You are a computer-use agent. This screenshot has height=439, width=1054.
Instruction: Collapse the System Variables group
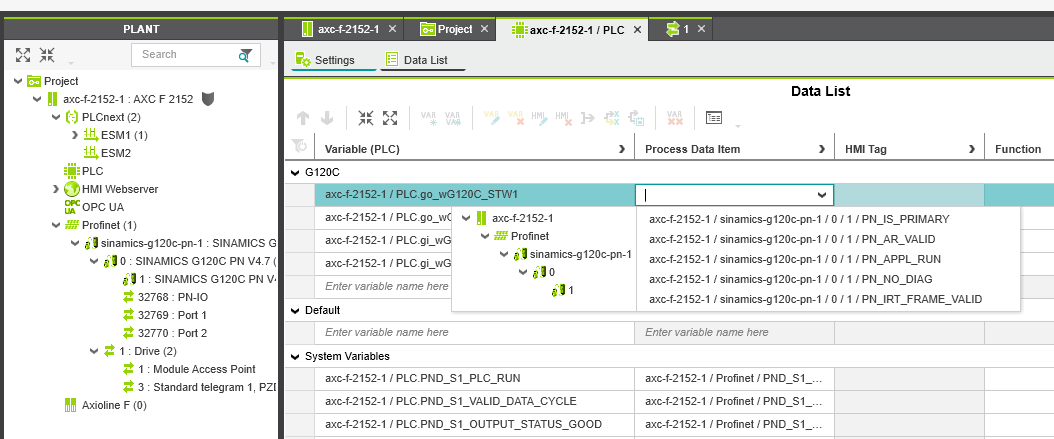tap(295, 356)
